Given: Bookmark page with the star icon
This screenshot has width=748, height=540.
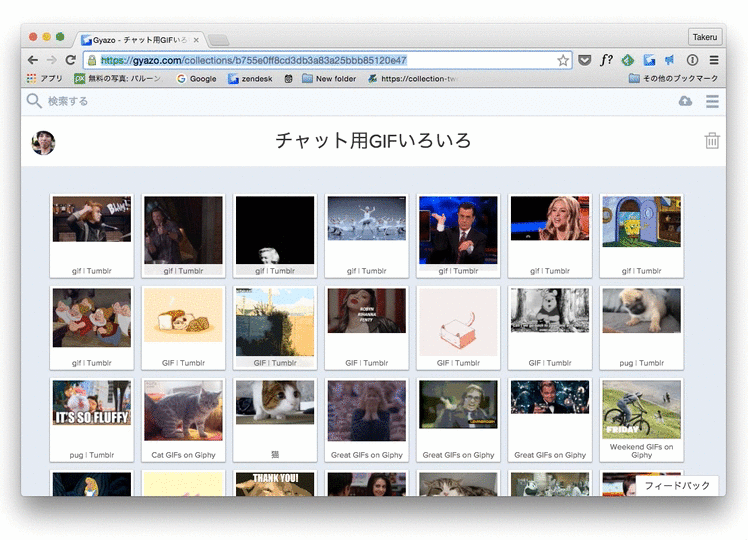Looking at the screenshot, I should (x=563, y=60).
